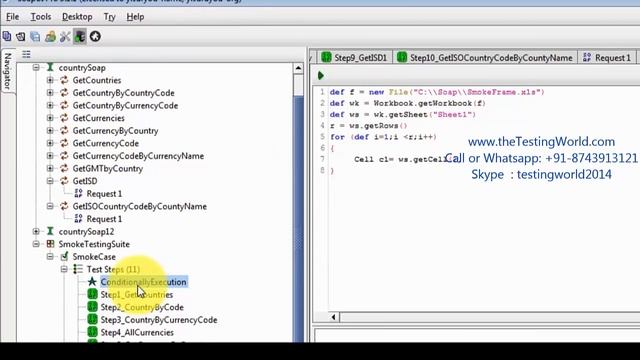640x360 pixels.
Task: Click the SmokeTestingSuite suite icon
Action: (x=50, y=244)
